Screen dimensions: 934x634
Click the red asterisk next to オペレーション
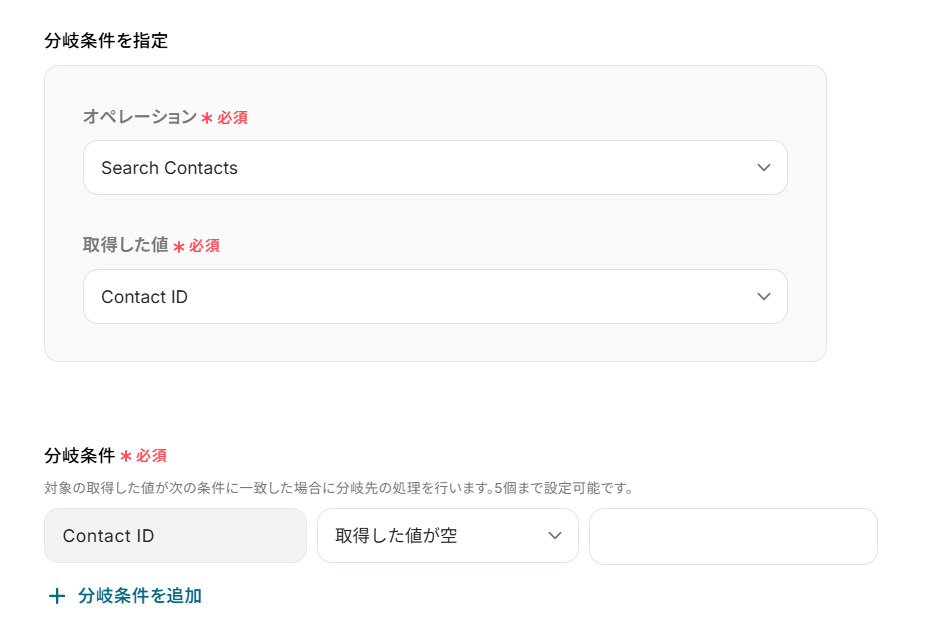pyautogui.click(x=207, y=118)
